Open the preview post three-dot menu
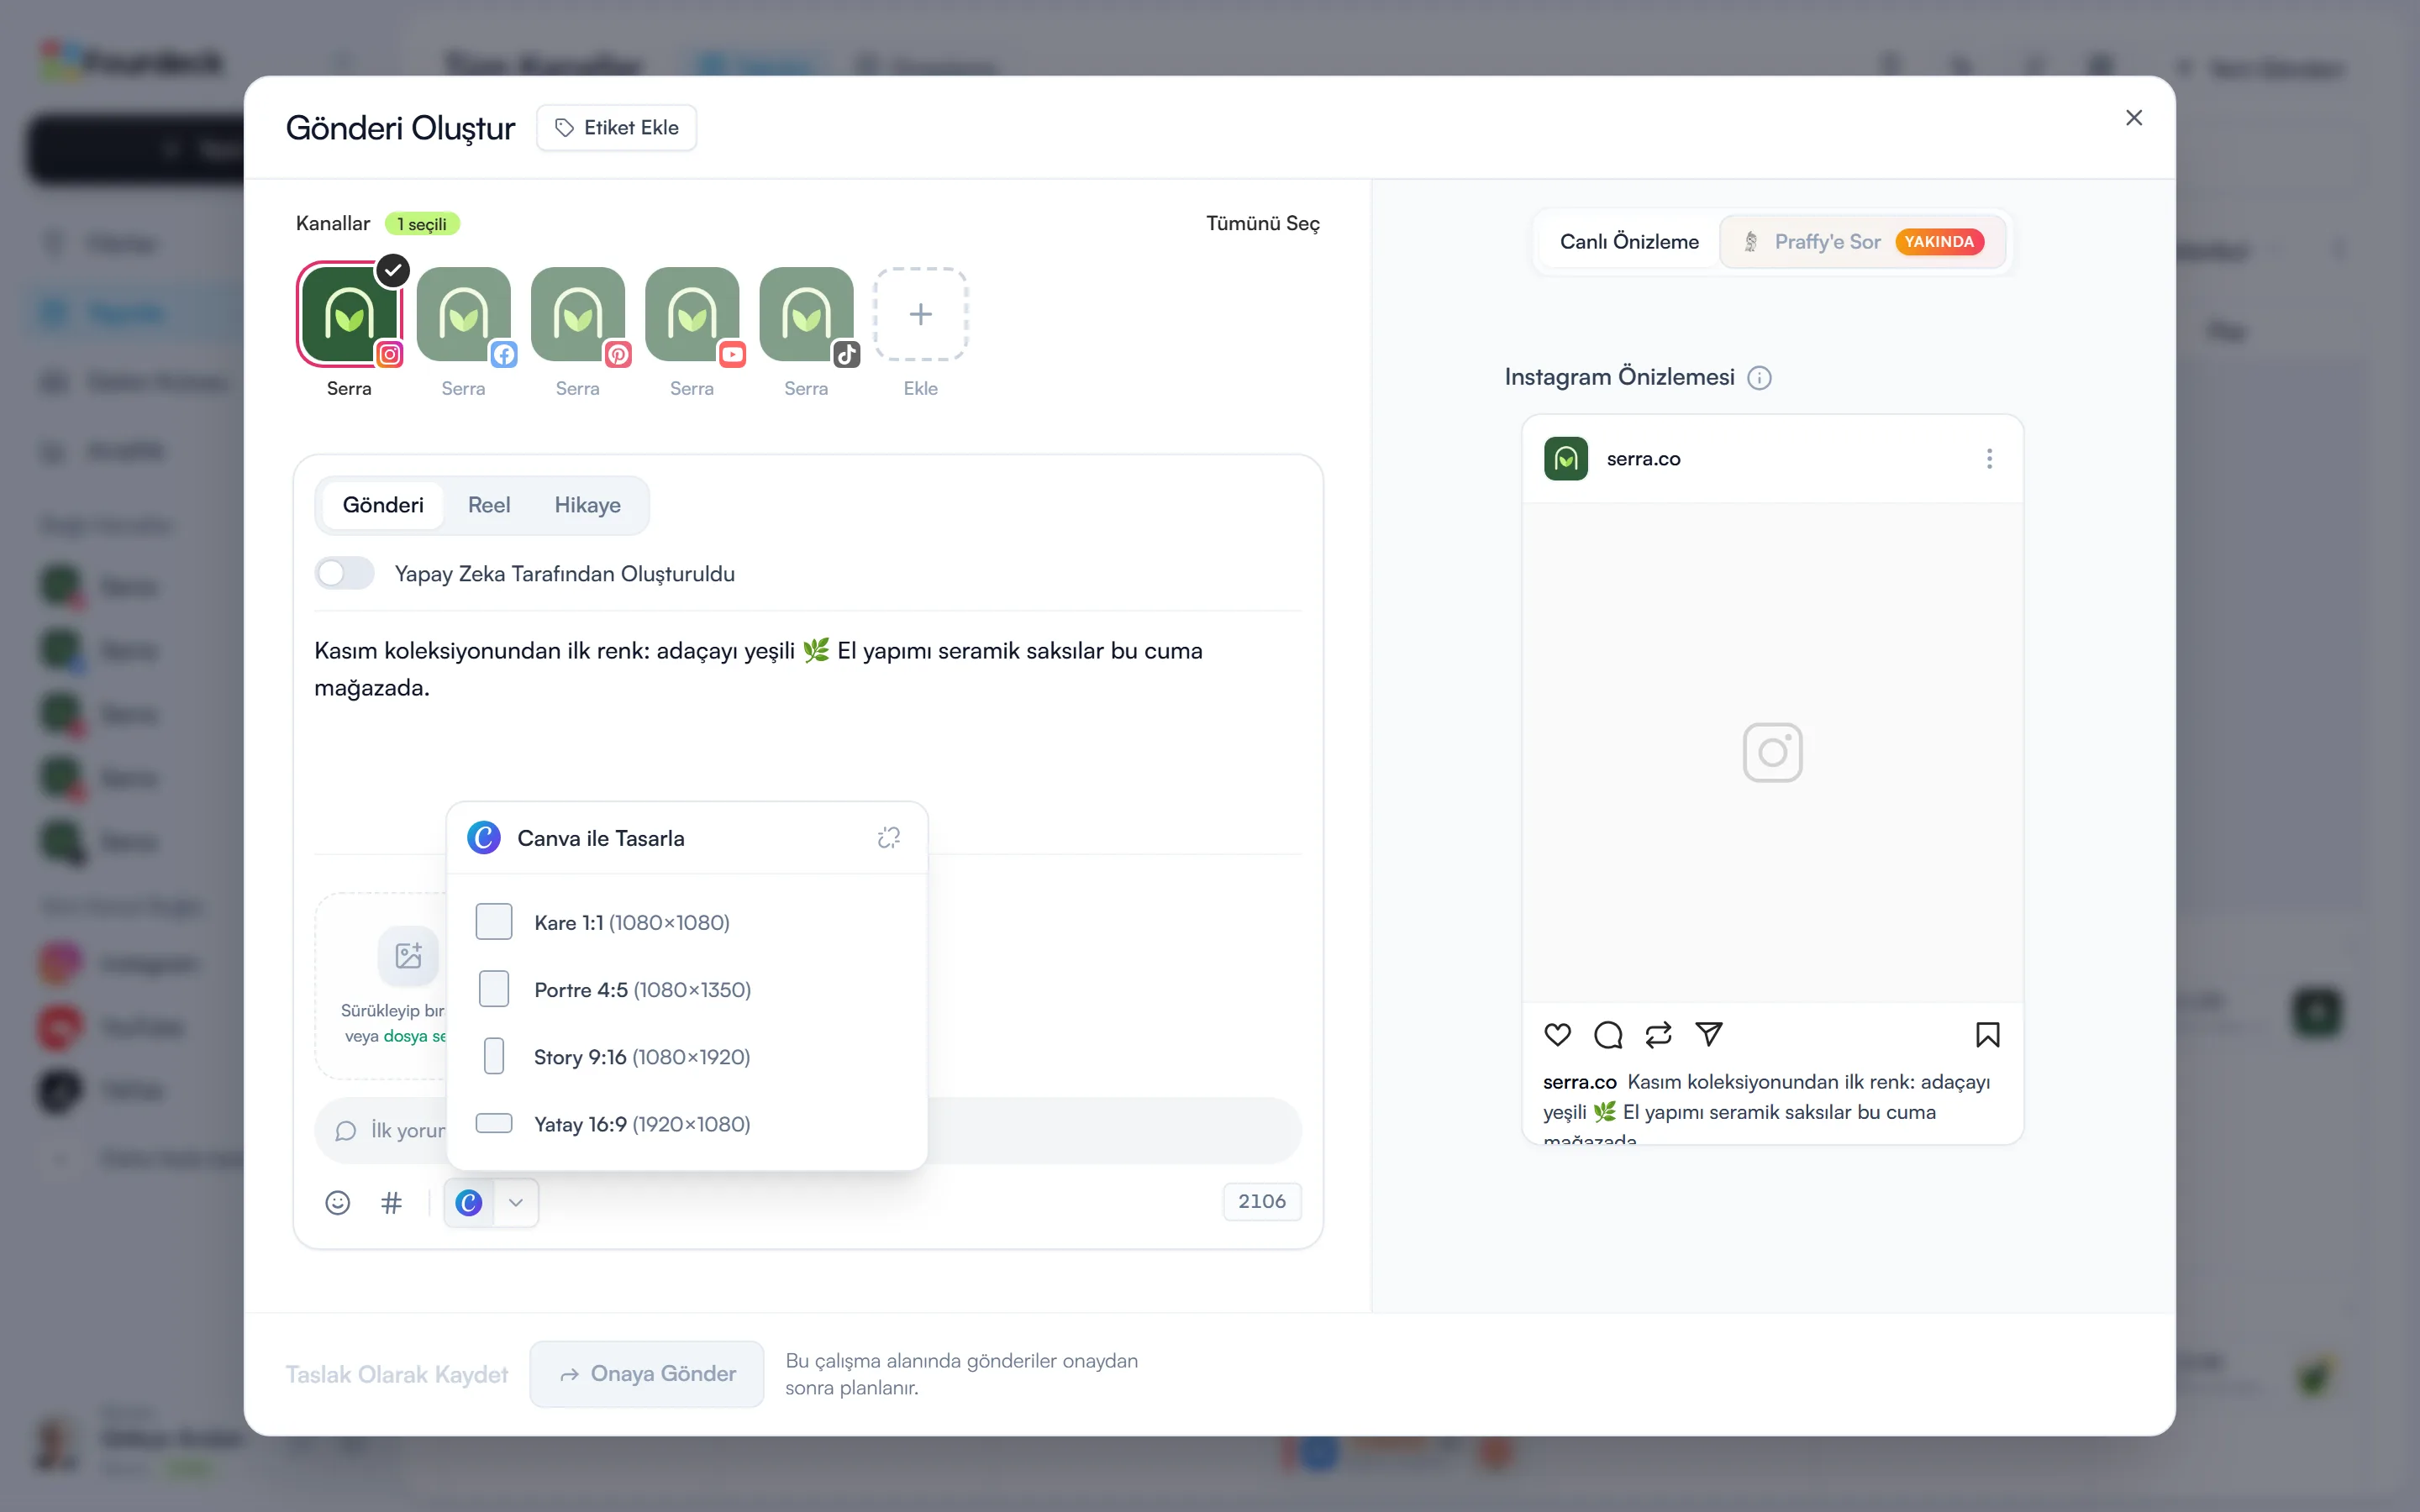The image size is (2420, 1512). point(1989,459)
